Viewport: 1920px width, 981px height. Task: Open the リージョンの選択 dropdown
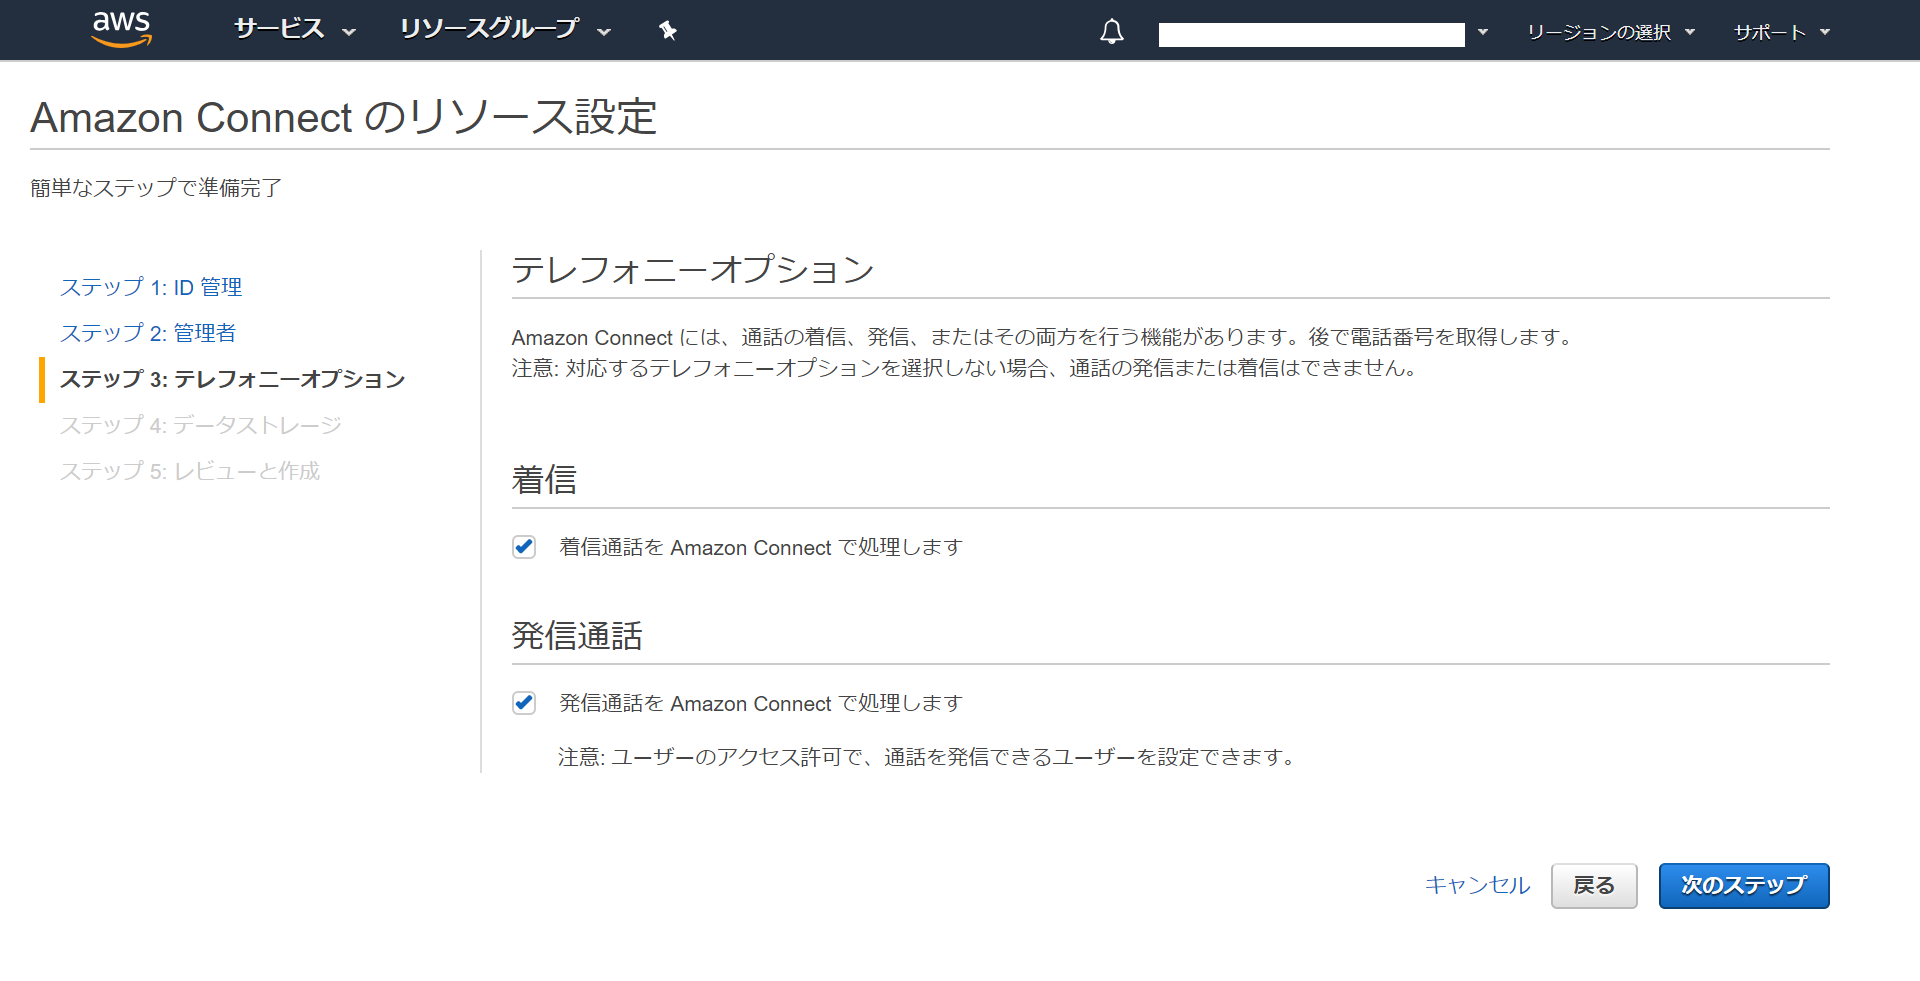(x=1611, y=32)
